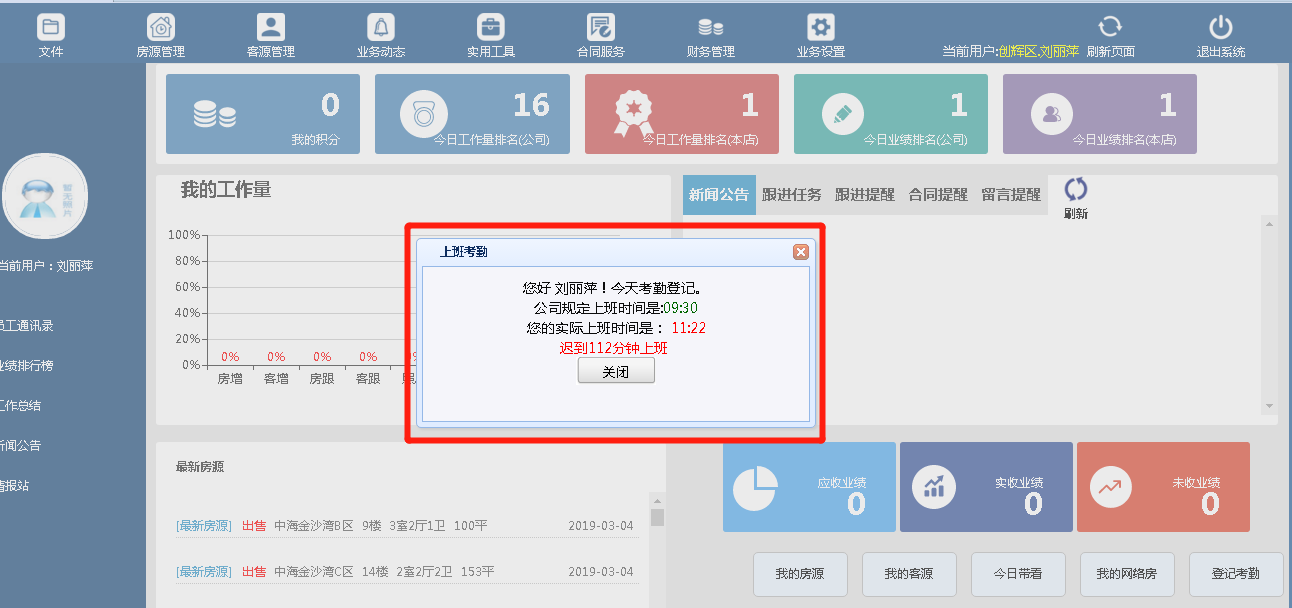Select the 留言提醒 tab

1010,195
